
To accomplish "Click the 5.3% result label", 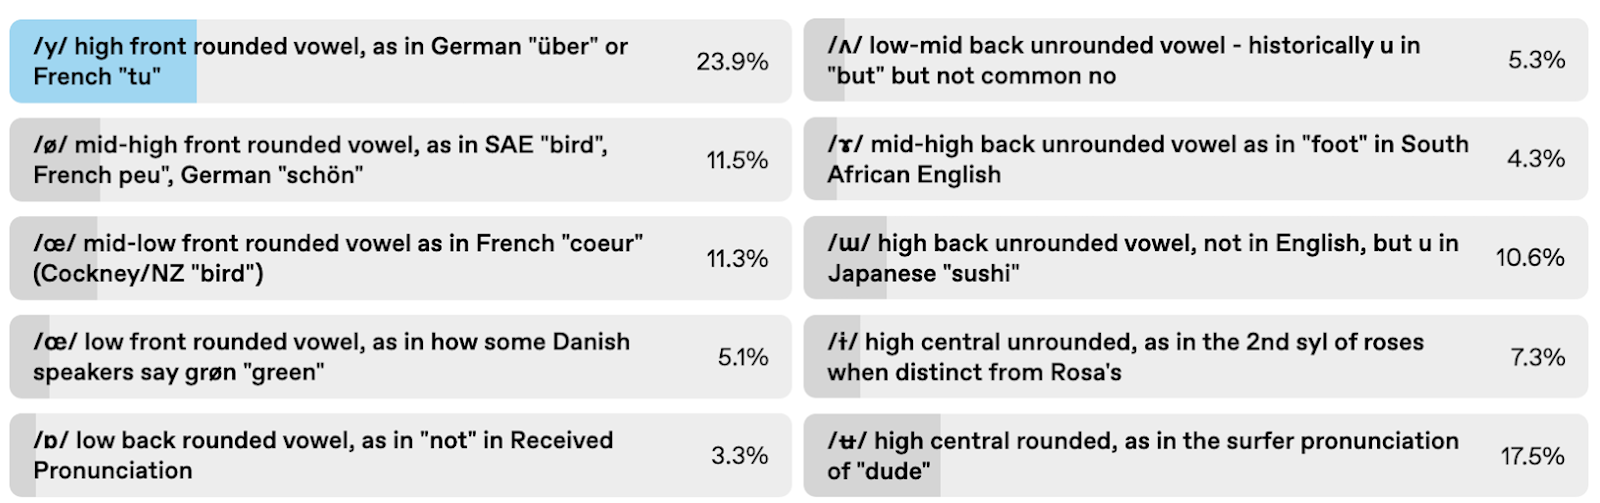I will point(1536,60).
